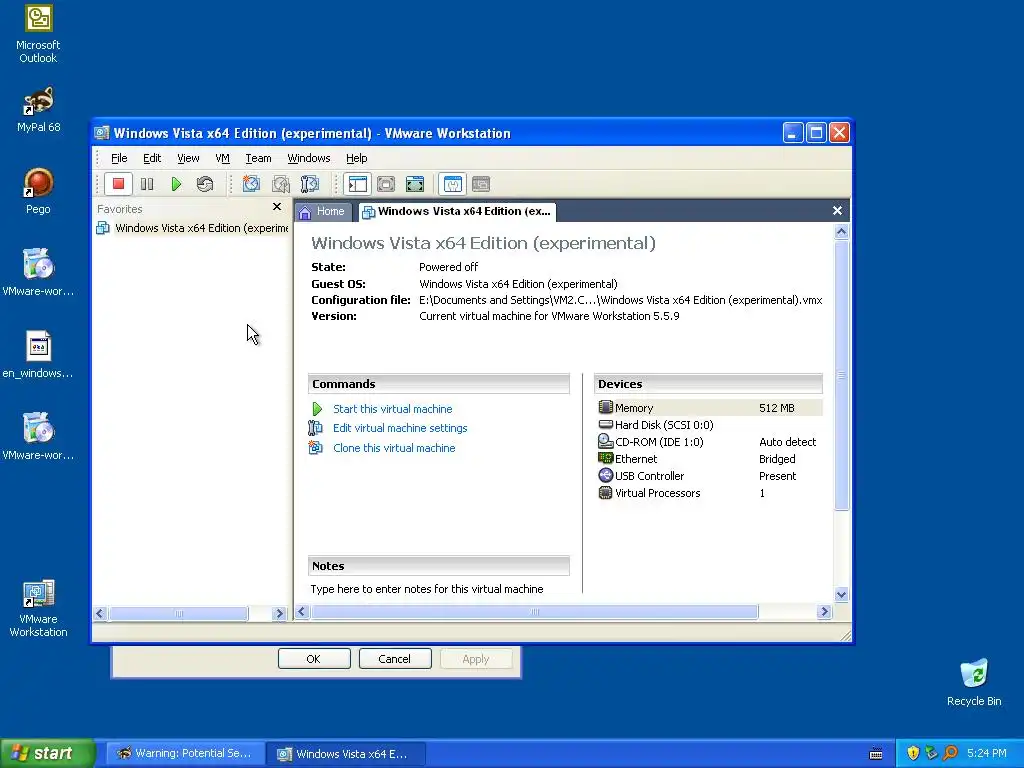The height and width of the screenshot is (768, 1024).
Task: Click the icon beside Clone this virtual machine
Action: pos(315,448)
